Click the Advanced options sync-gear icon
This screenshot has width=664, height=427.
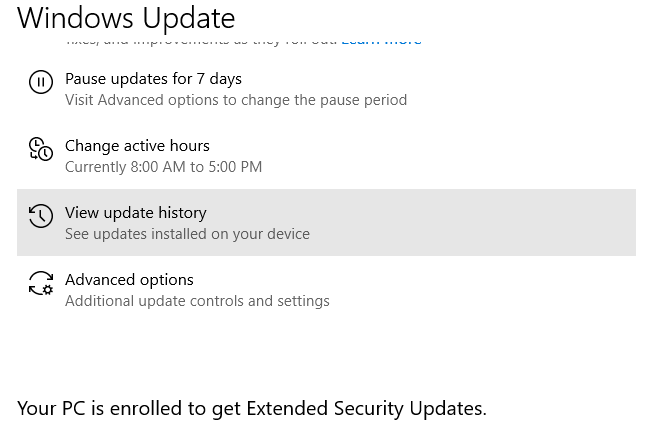pyautogui.click(x=40, y=283)
